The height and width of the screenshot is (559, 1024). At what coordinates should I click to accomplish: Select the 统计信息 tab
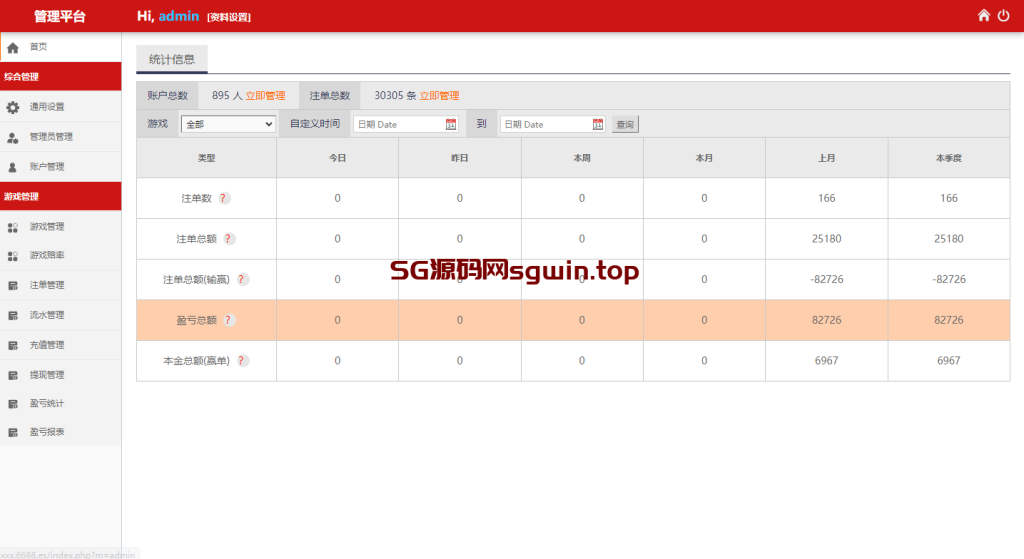172,59
